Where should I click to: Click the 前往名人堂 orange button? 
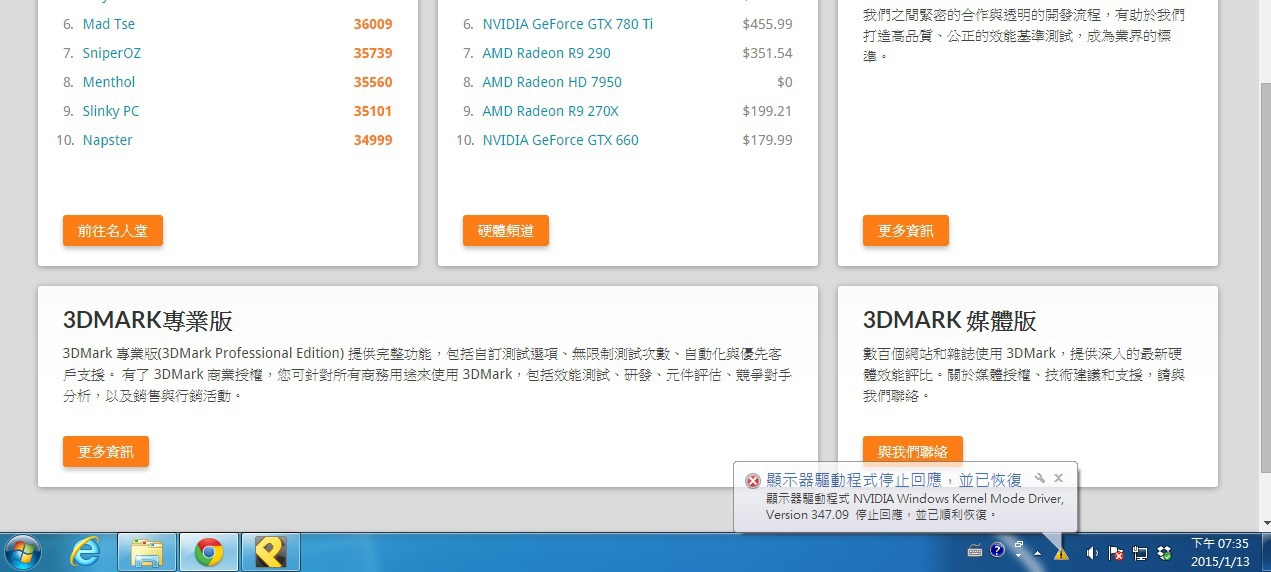(113, 230)
